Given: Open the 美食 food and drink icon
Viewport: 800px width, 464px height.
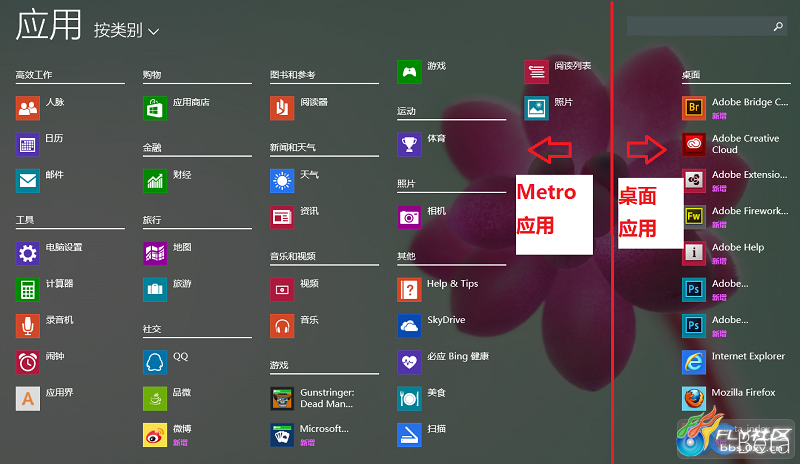Looking at the screenshot, I should (409, 399).
